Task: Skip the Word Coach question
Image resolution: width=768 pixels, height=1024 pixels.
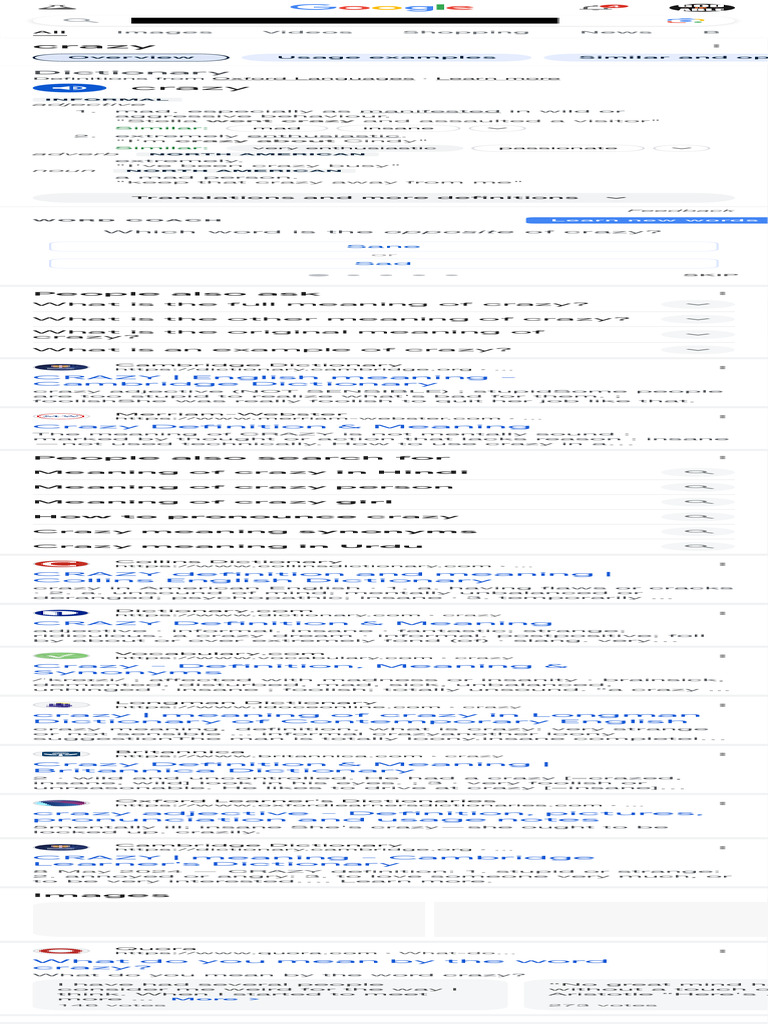Action: click(x=711, y=275)
